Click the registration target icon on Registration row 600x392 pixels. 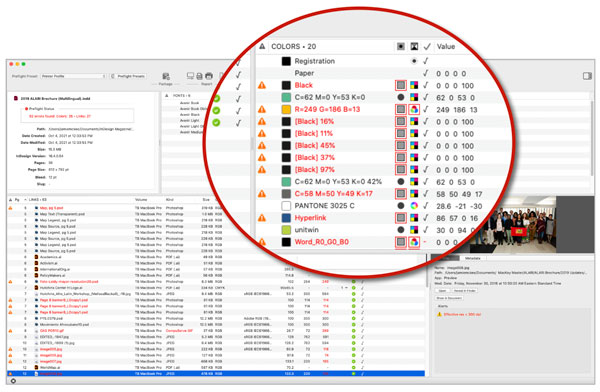click(x=414, y=61)
